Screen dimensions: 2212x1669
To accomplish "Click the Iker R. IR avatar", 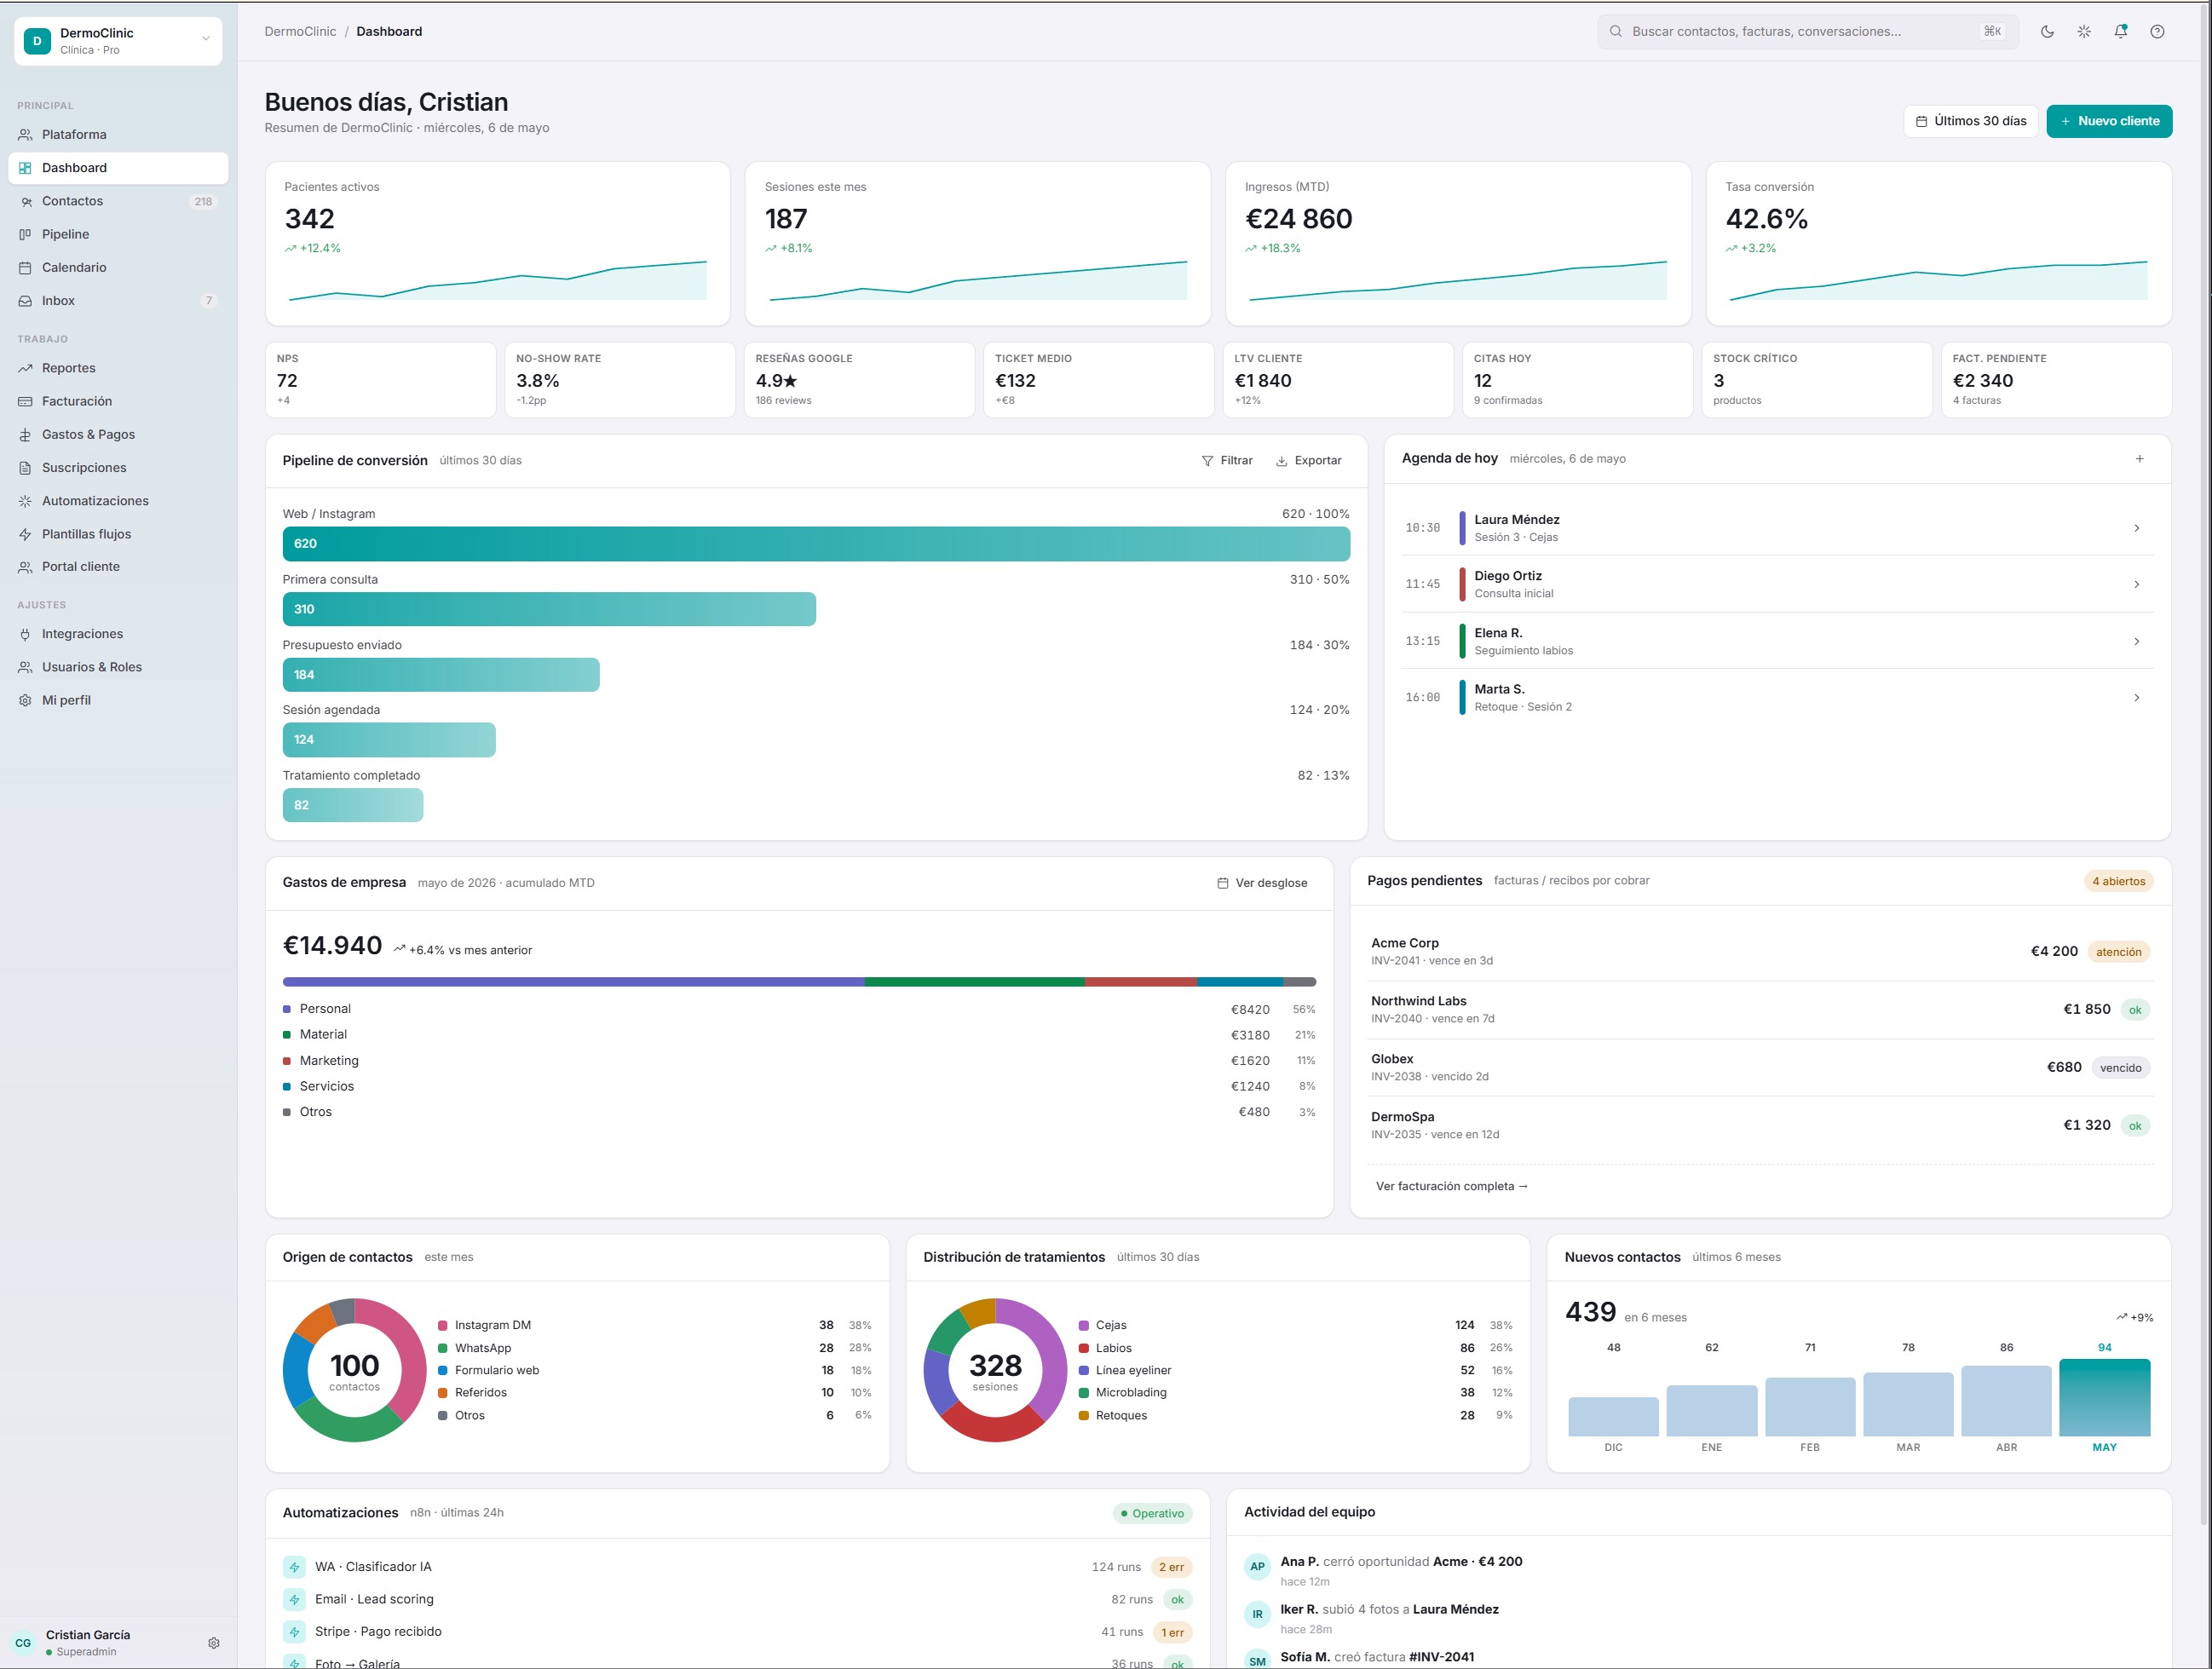I will coord(1257,1614).
